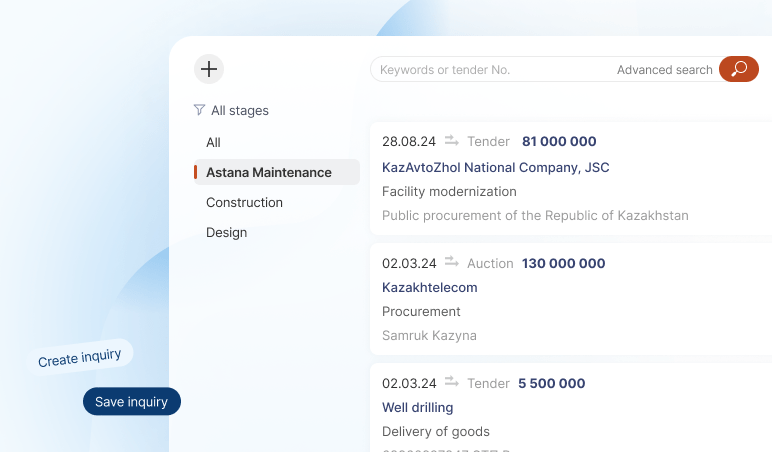The image size is (772, 452).
Task: Click the Save inquiry button
Action: pyautogui.click(x=131, y=402)
